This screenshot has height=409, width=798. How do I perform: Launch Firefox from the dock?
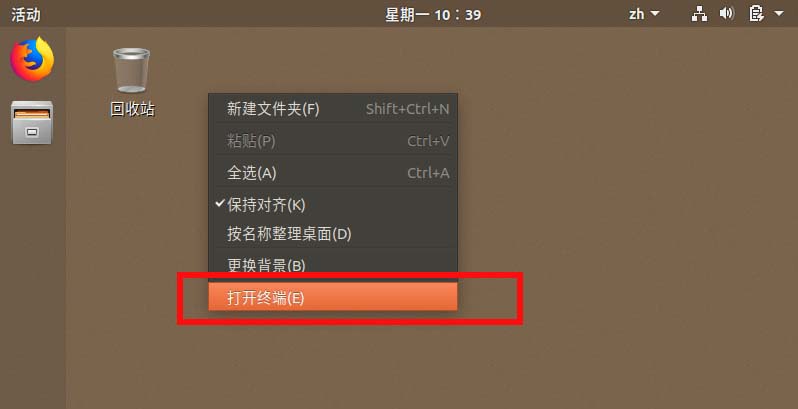(32, 59)
